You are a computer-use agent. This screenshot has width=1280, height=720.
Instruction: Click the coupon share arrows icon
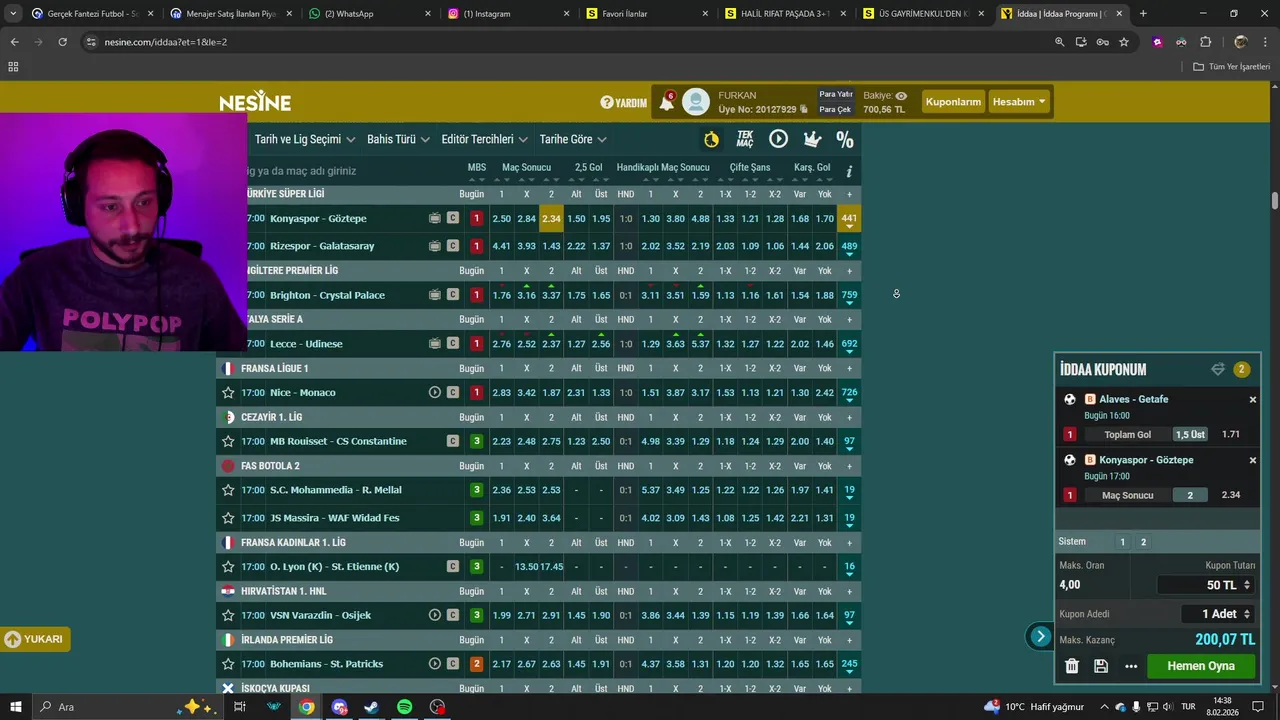pos(1218,369)
